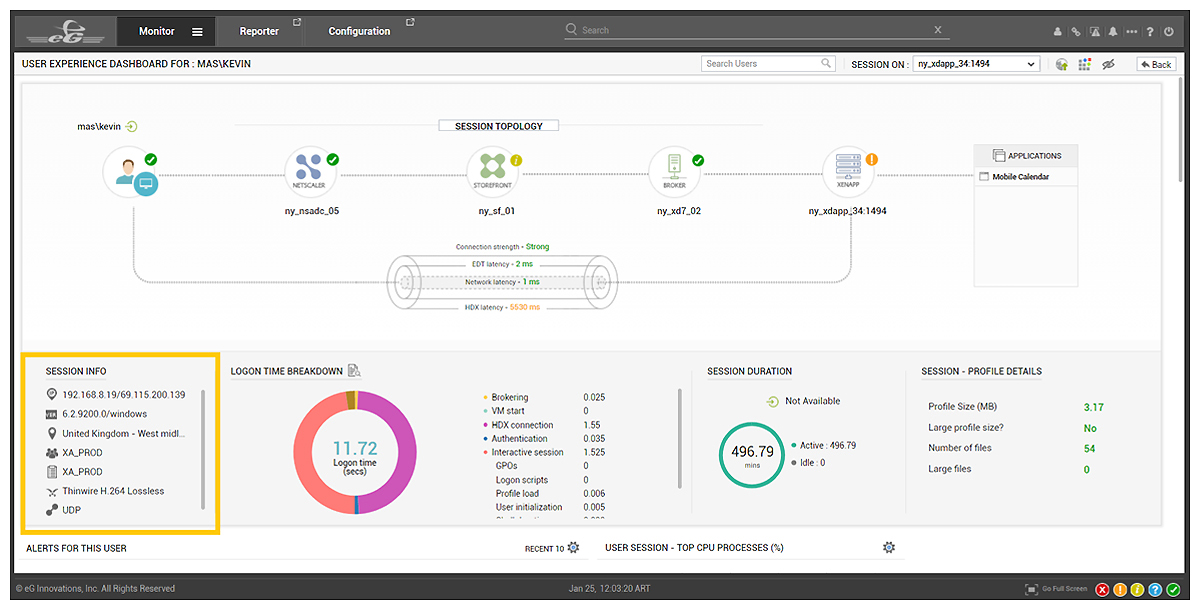The height and width of the screenshot is (610, 1200).
Task: Click the ny_sf_01 label
Action: 497,211
